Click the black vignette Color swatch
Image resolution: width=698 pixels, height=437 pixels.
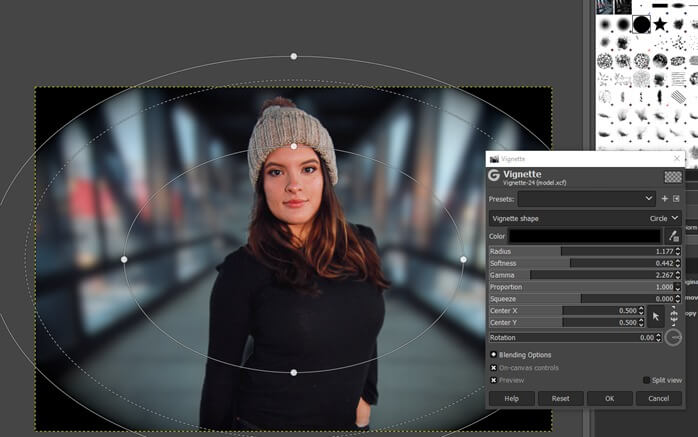585,236
